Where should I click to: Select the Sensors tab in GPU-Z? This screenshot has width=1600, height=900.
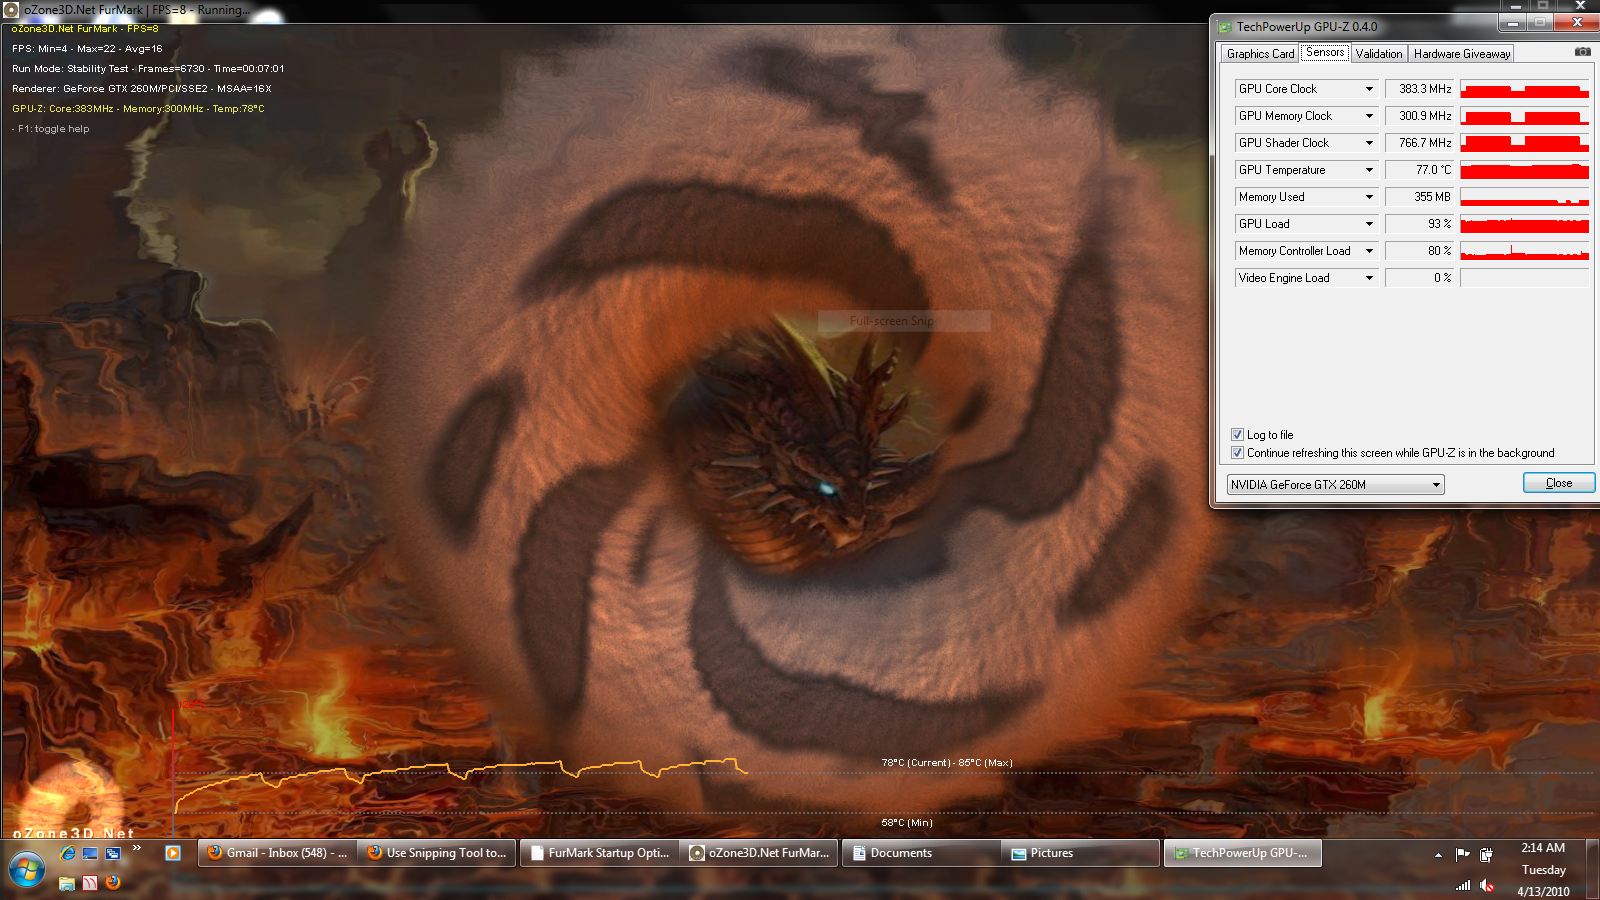[1325, 52]
